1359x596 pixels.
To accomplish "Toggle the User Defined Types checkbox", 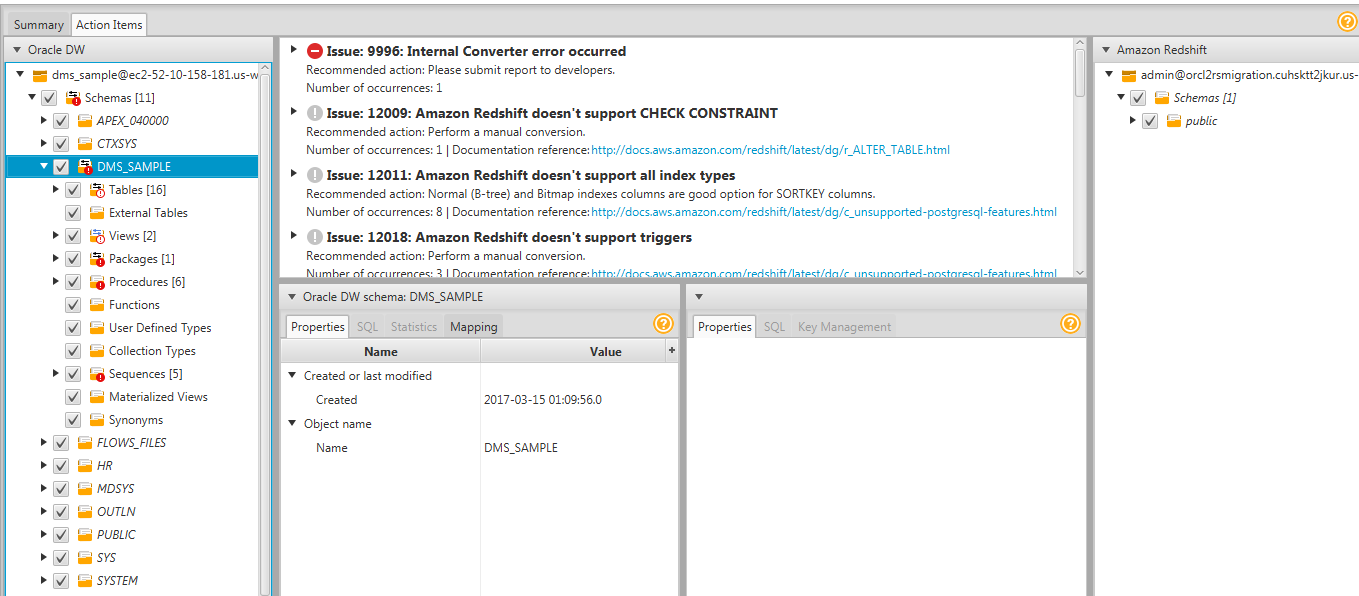I will click(73, 328).
